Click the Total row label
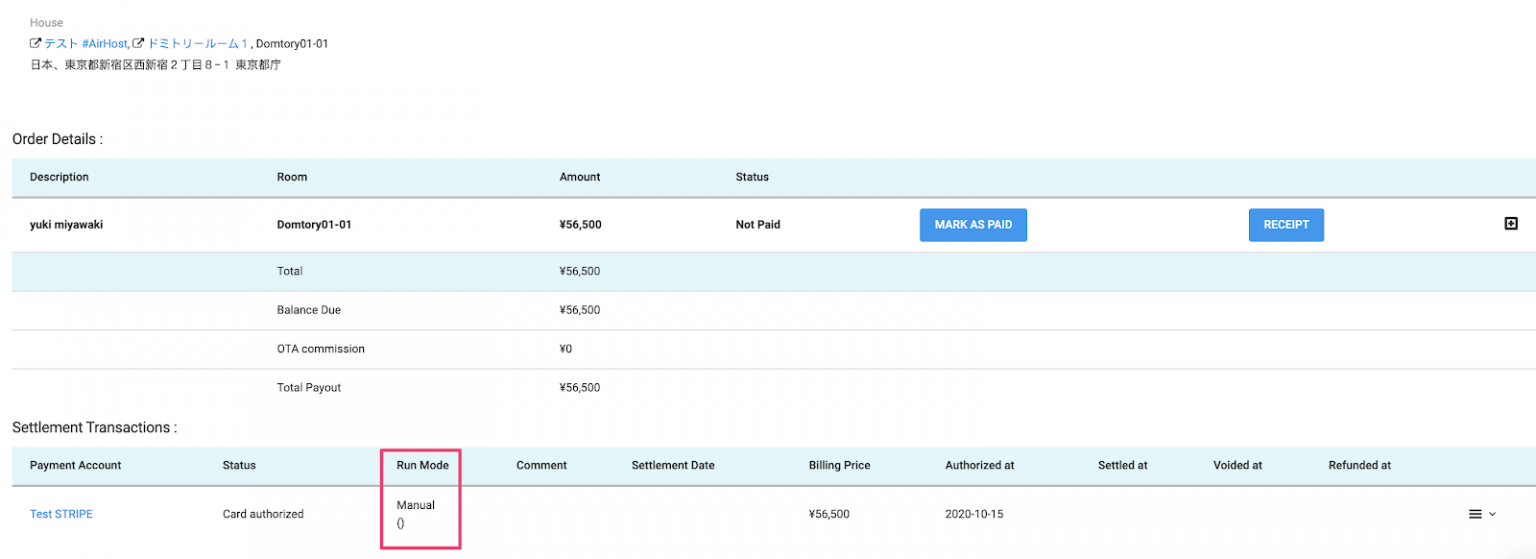The width and height of the screenshot is (1536, 559). [x=290, y=271]
